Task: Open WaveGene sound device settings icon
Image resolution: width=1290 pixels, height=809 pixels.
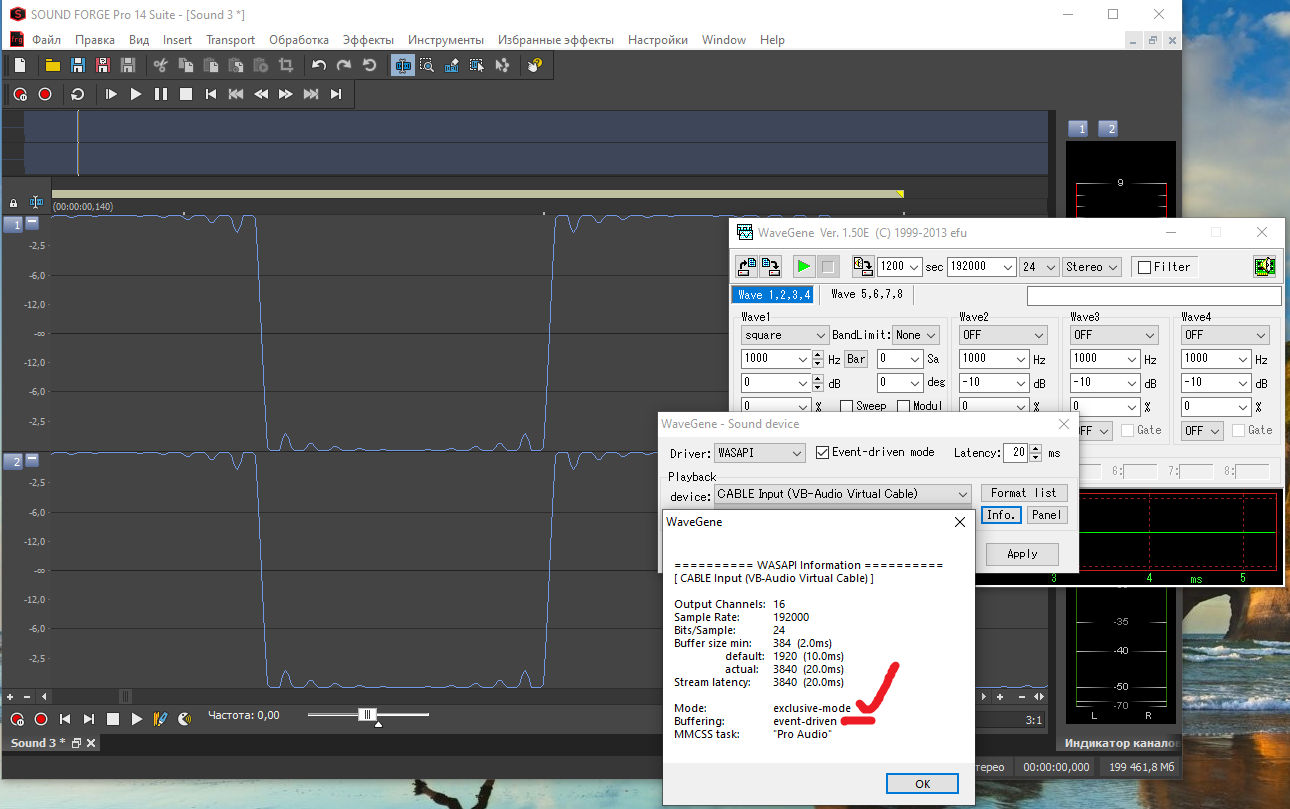Action: (1264, 267)
